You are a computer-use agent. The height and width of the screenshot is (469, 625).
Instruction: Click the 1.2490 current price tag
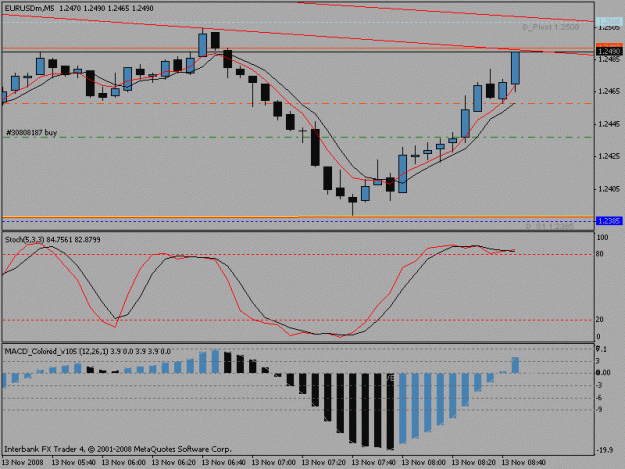[609, 51]
